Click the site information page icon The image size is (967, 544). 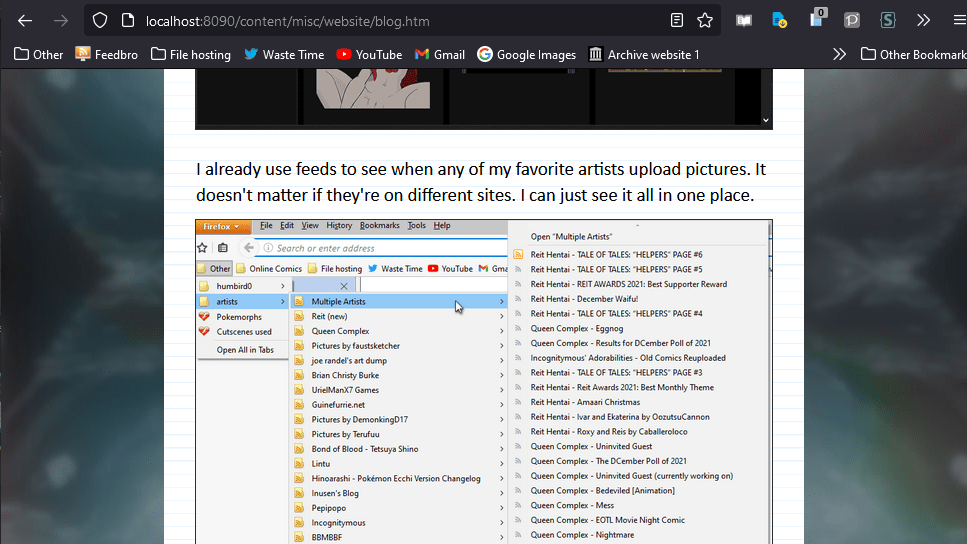pyautogui.click(x=127, y=20)
